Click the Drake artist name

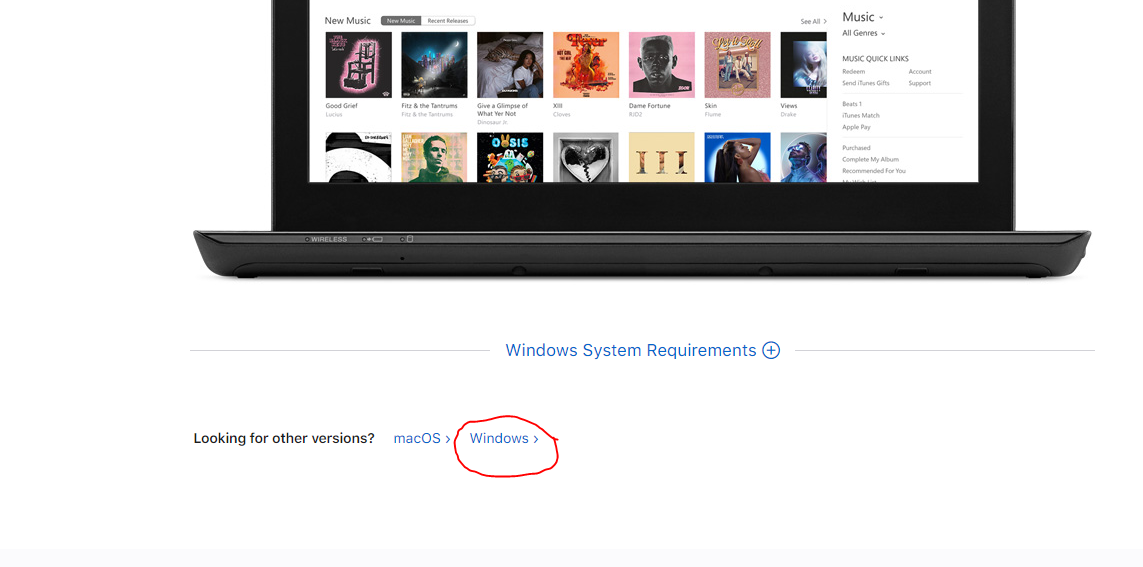tap(788, 114)
